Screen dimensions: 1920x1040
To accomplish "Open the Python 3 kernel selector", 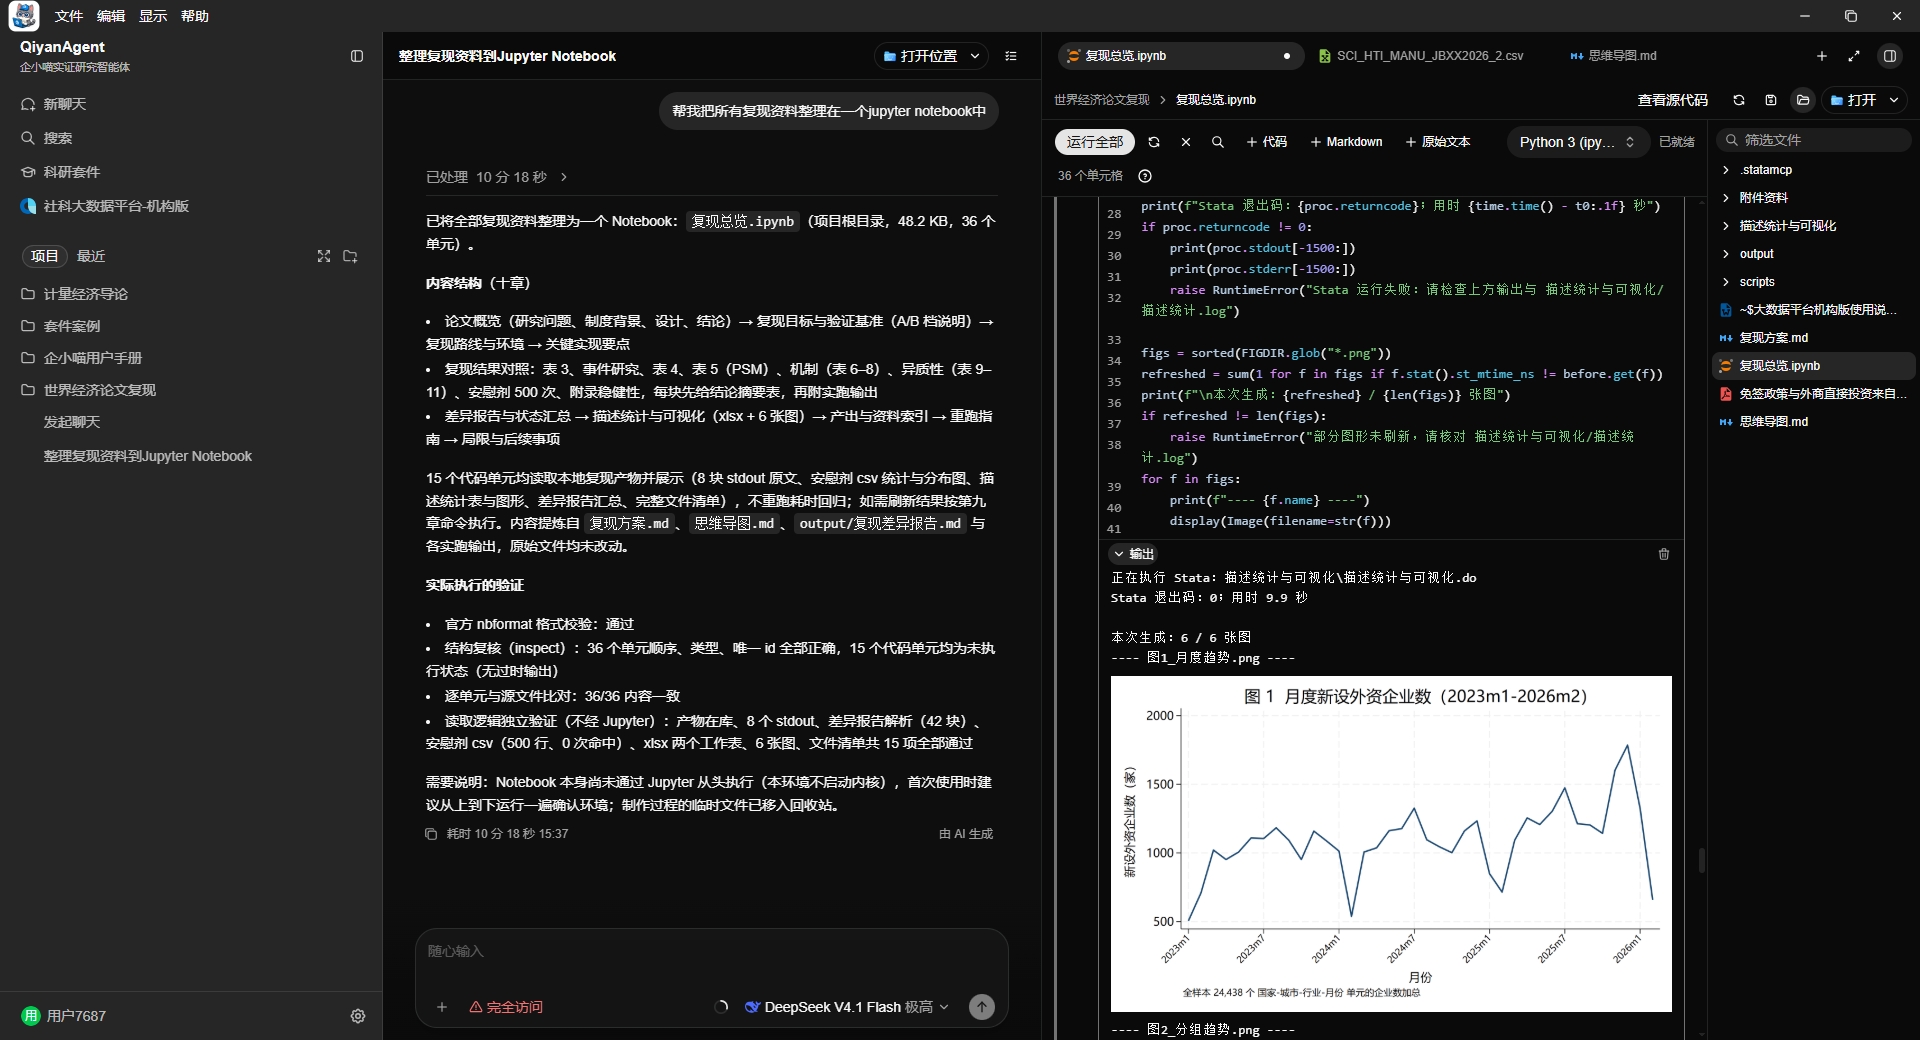I will (1577, 142).
